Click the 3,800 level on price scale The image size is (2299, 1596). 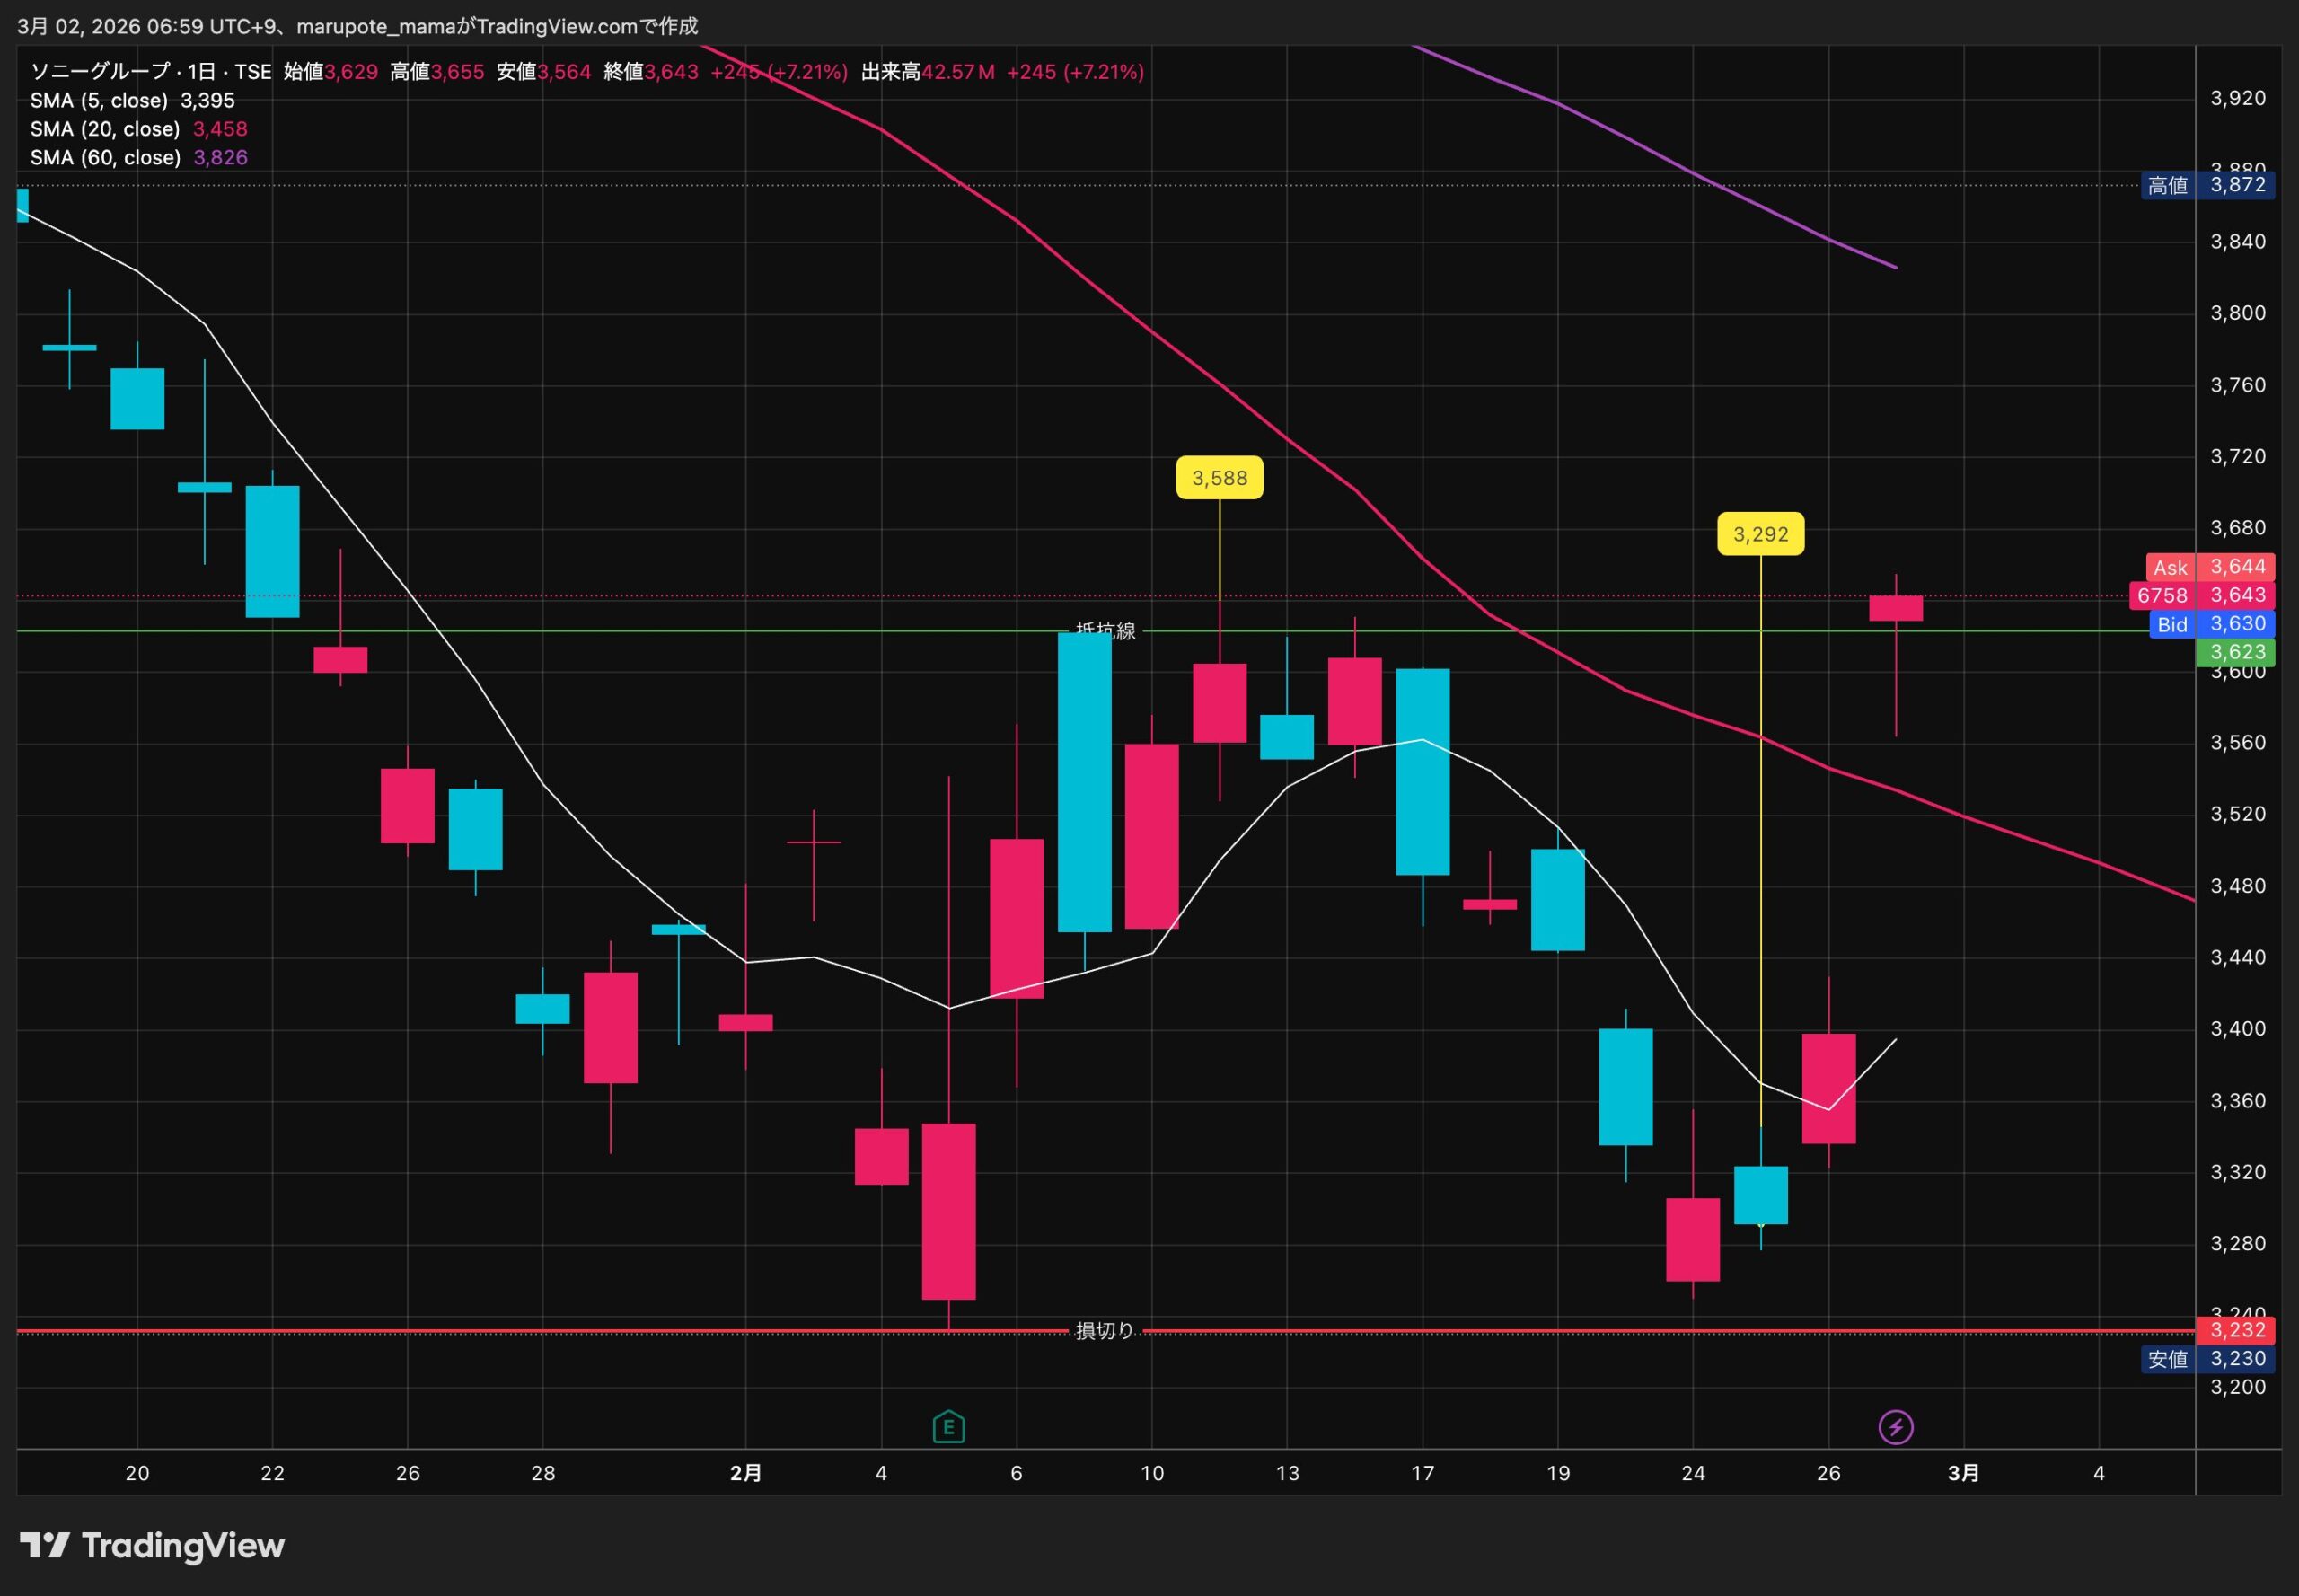click(2237, 313)
